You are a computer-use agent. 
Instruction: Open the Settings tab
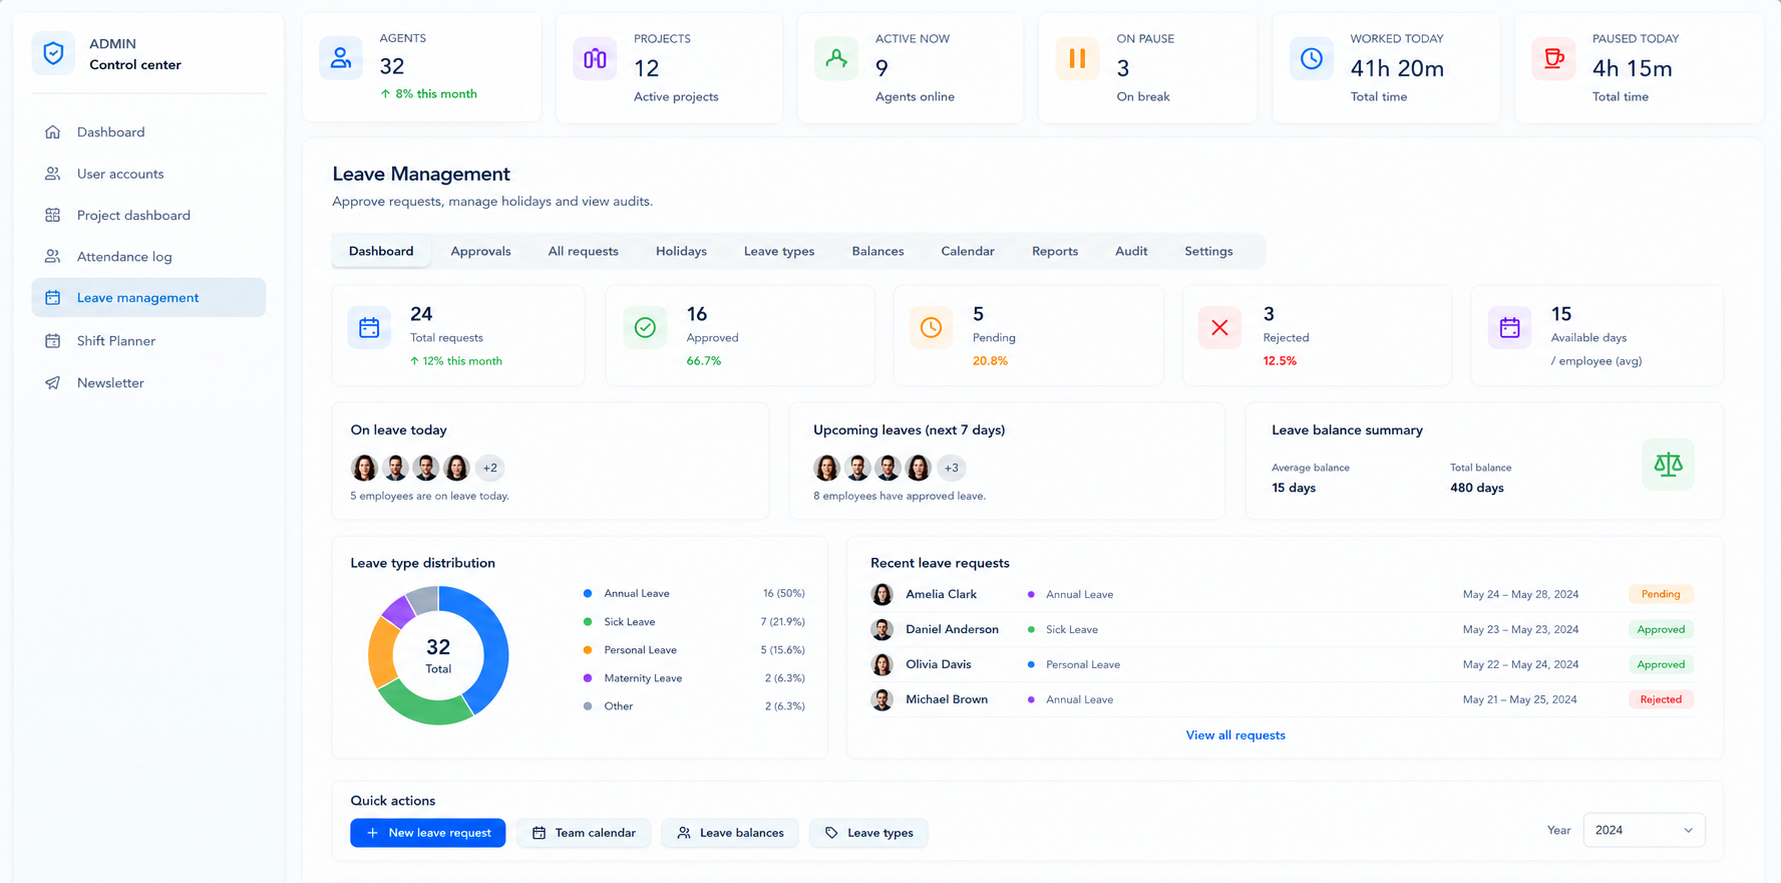tap(1209, 251)
